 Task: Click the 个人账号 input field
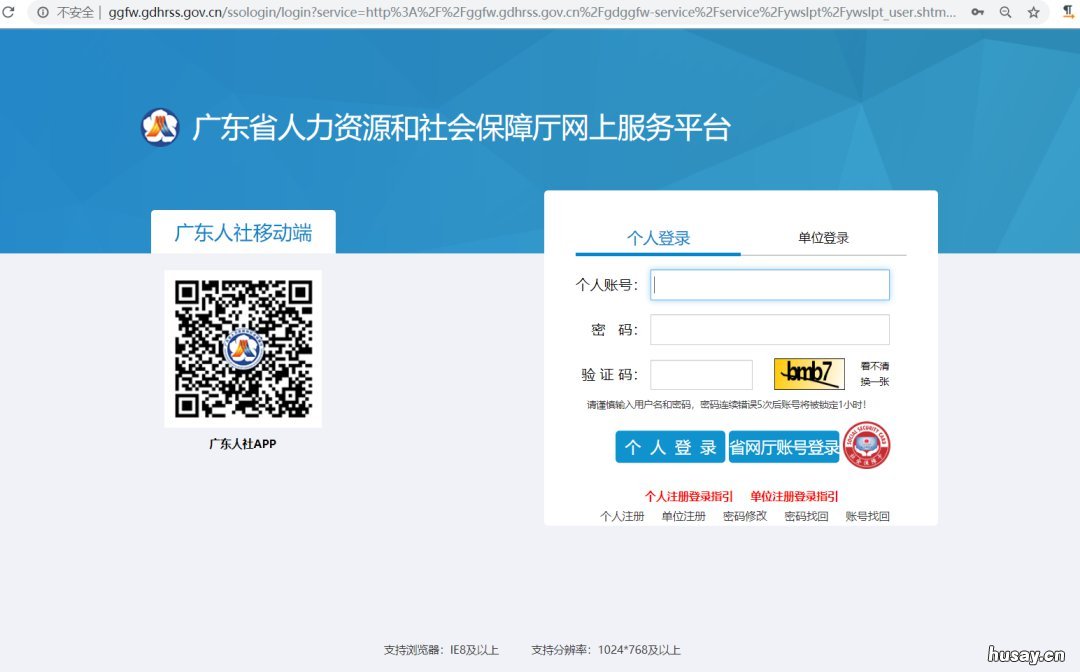770,284
